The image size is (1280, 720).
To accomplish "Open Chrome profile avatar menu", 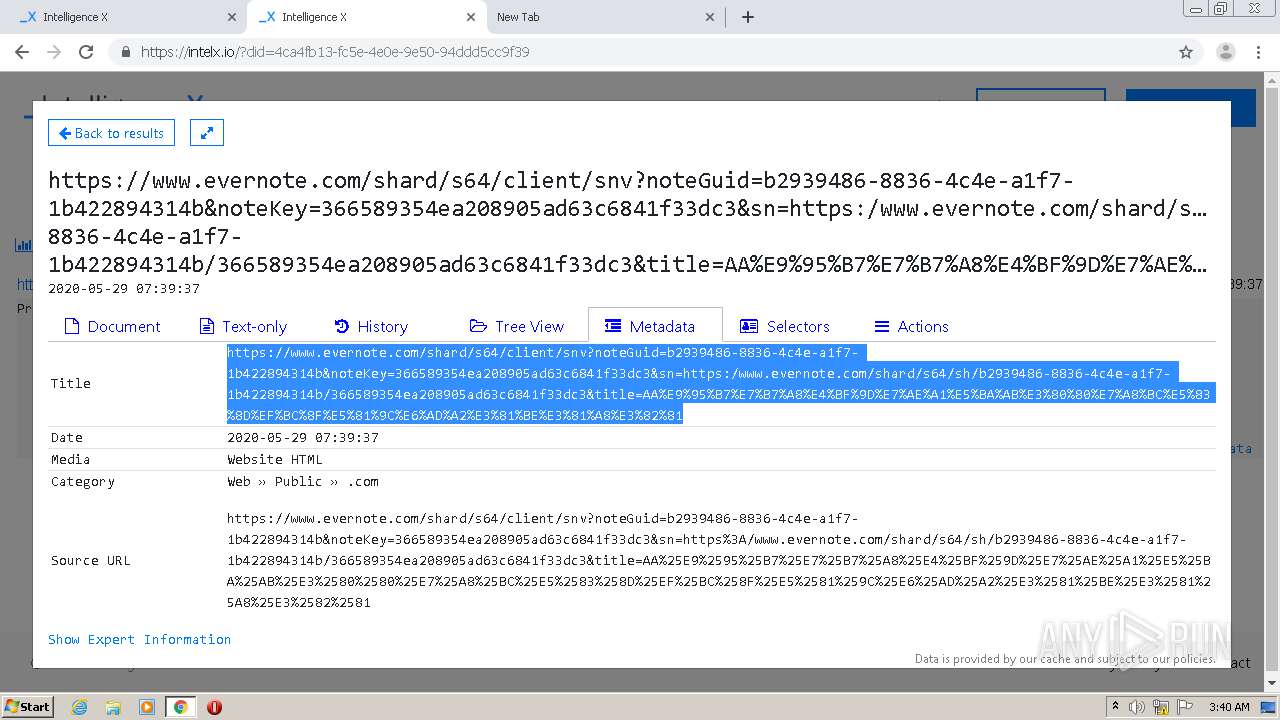I will point(1226,52).
